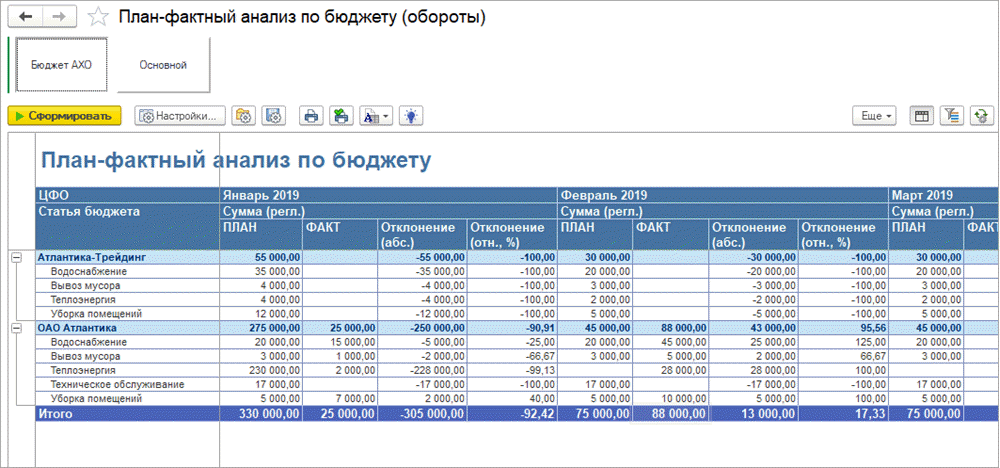Toggle the tabs panel view button

coord(922,116)
